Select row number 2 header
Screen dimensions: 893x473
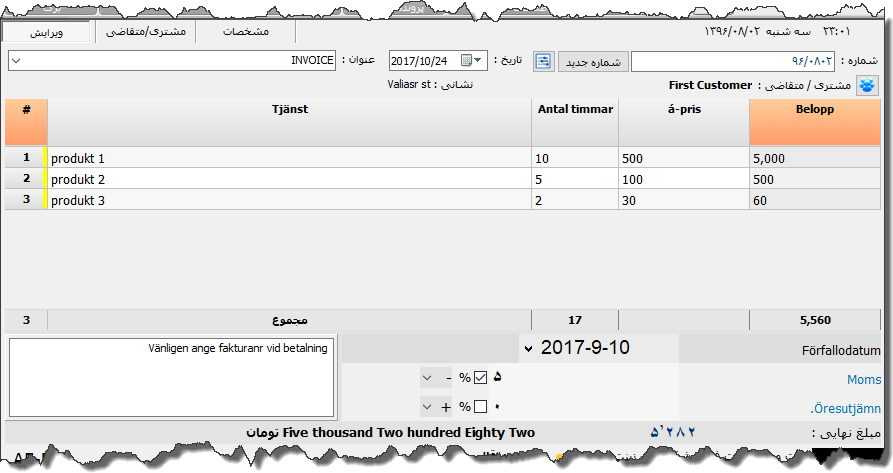point(26,179)
